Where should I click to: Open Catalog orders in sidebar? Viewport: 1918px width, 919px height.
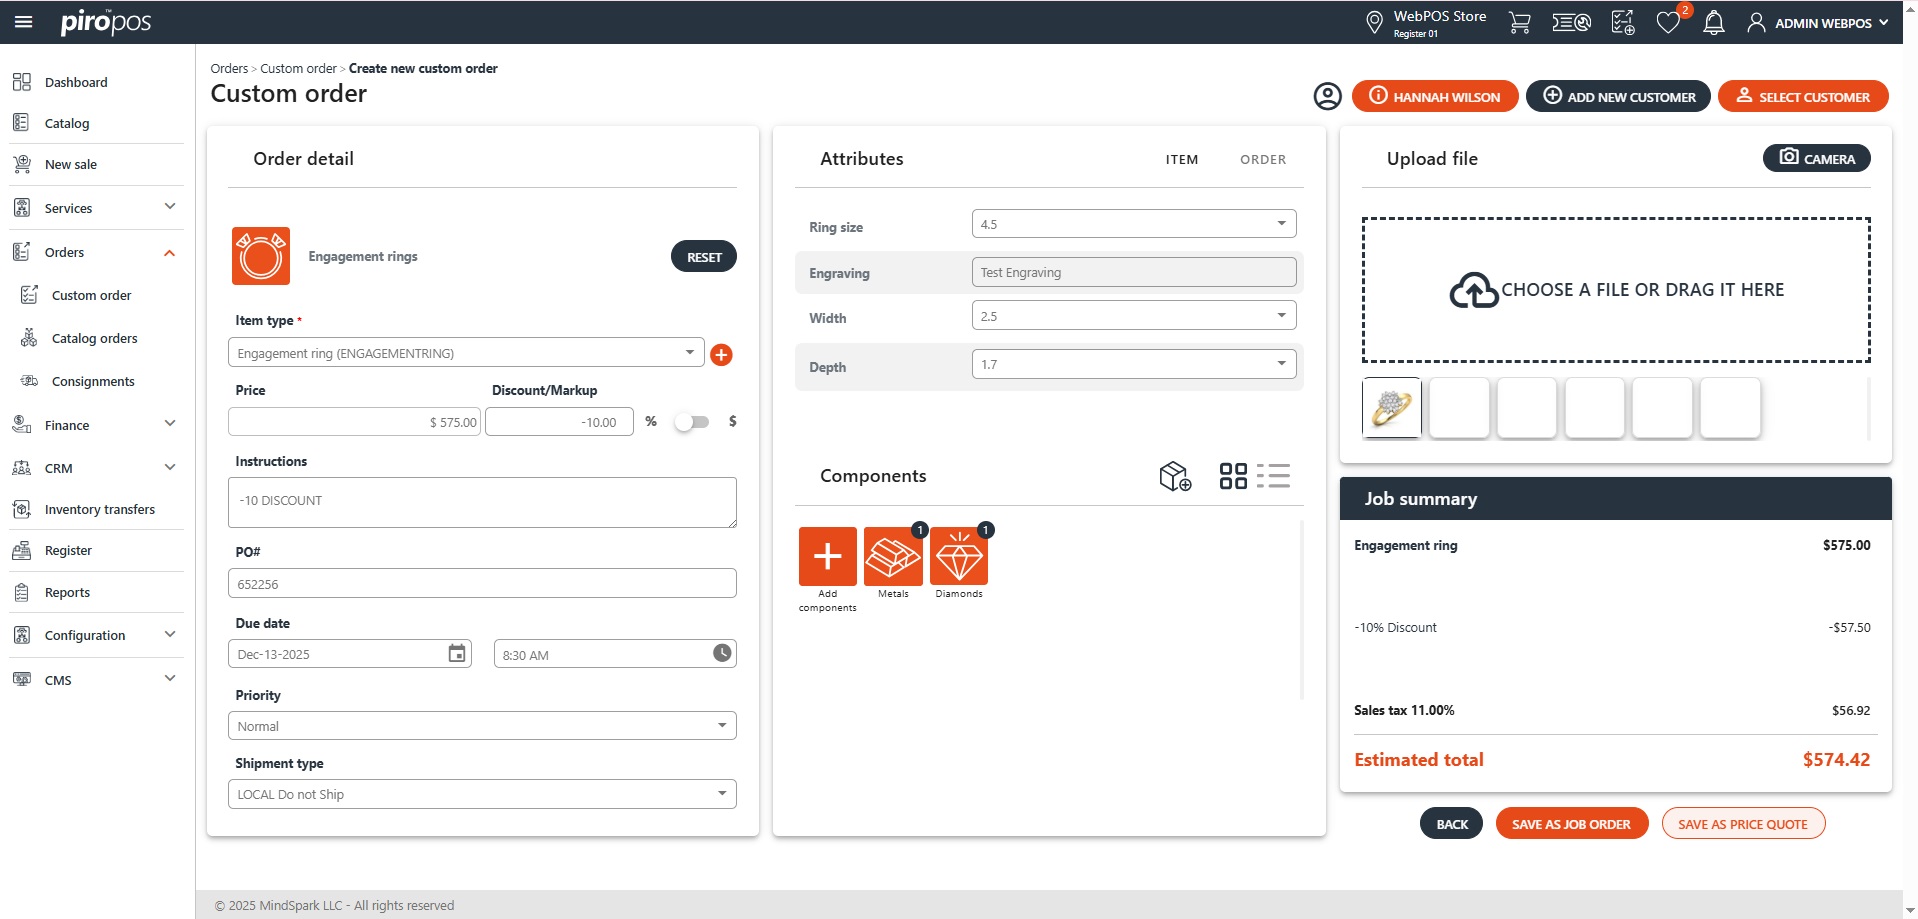tap(94, 339)
